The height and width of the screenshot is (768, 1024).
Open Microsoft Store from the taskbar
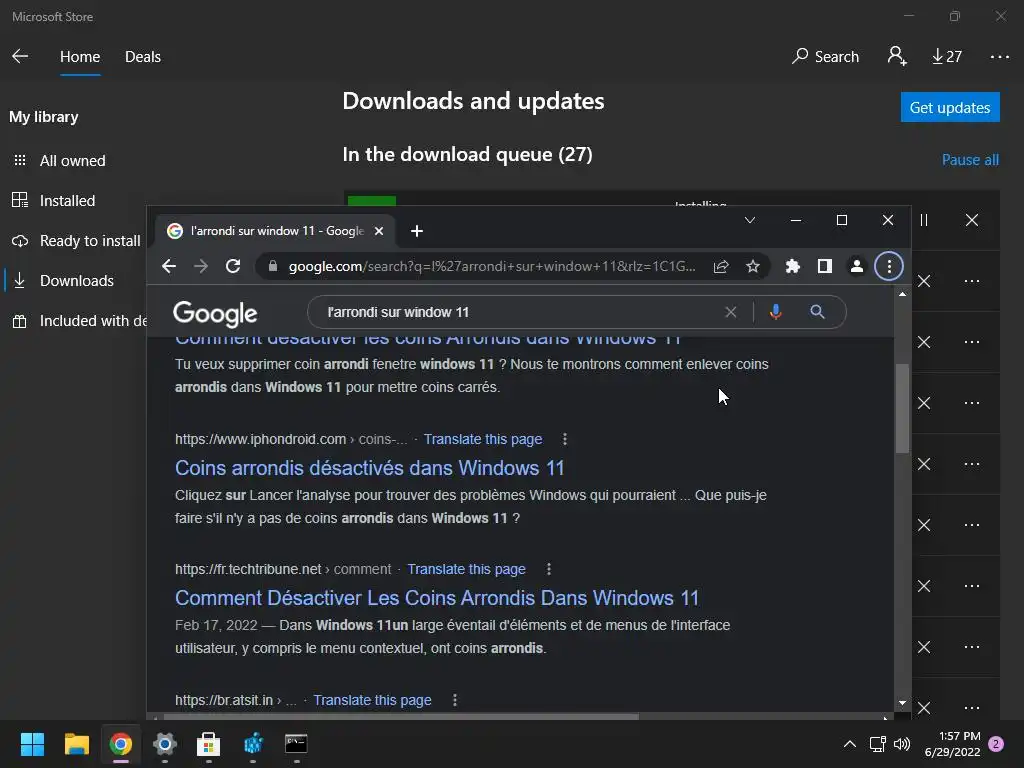(x=208, y=744)
